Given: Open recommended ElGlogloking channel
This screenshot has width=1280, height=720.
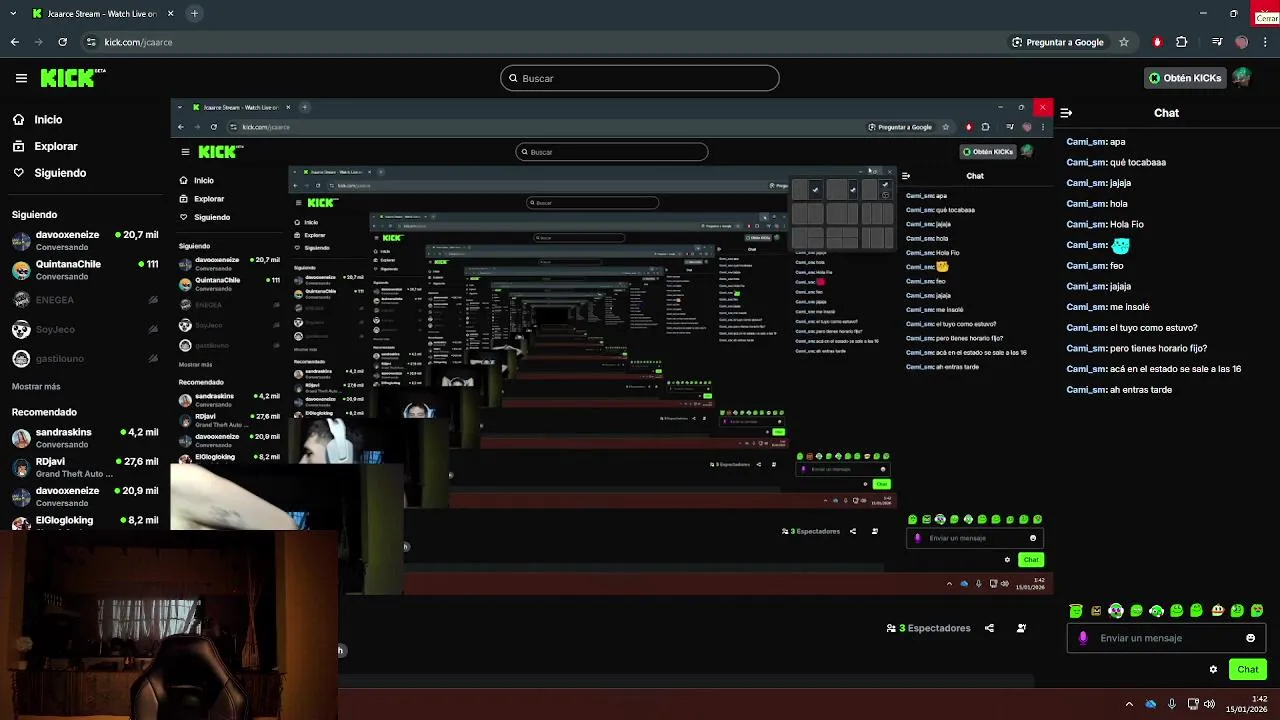Looking at the screenshot, I should click(x=85, y=521).
